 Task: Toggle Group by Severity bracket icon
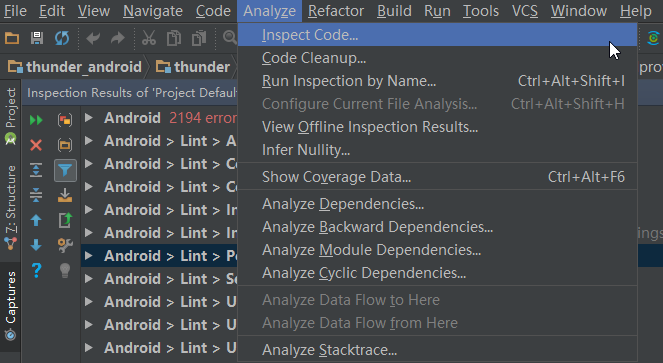click(x=65, y=120)
